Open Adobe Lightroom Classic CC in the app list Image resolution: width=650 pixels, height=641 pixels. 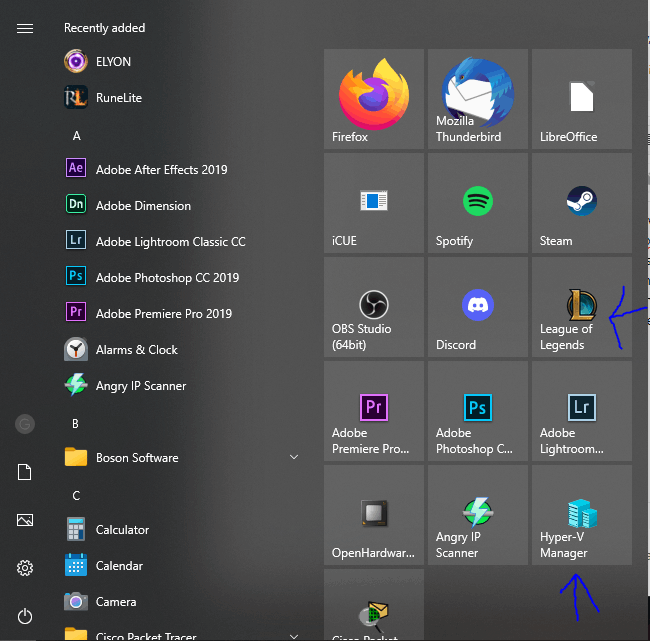(182, 241)
